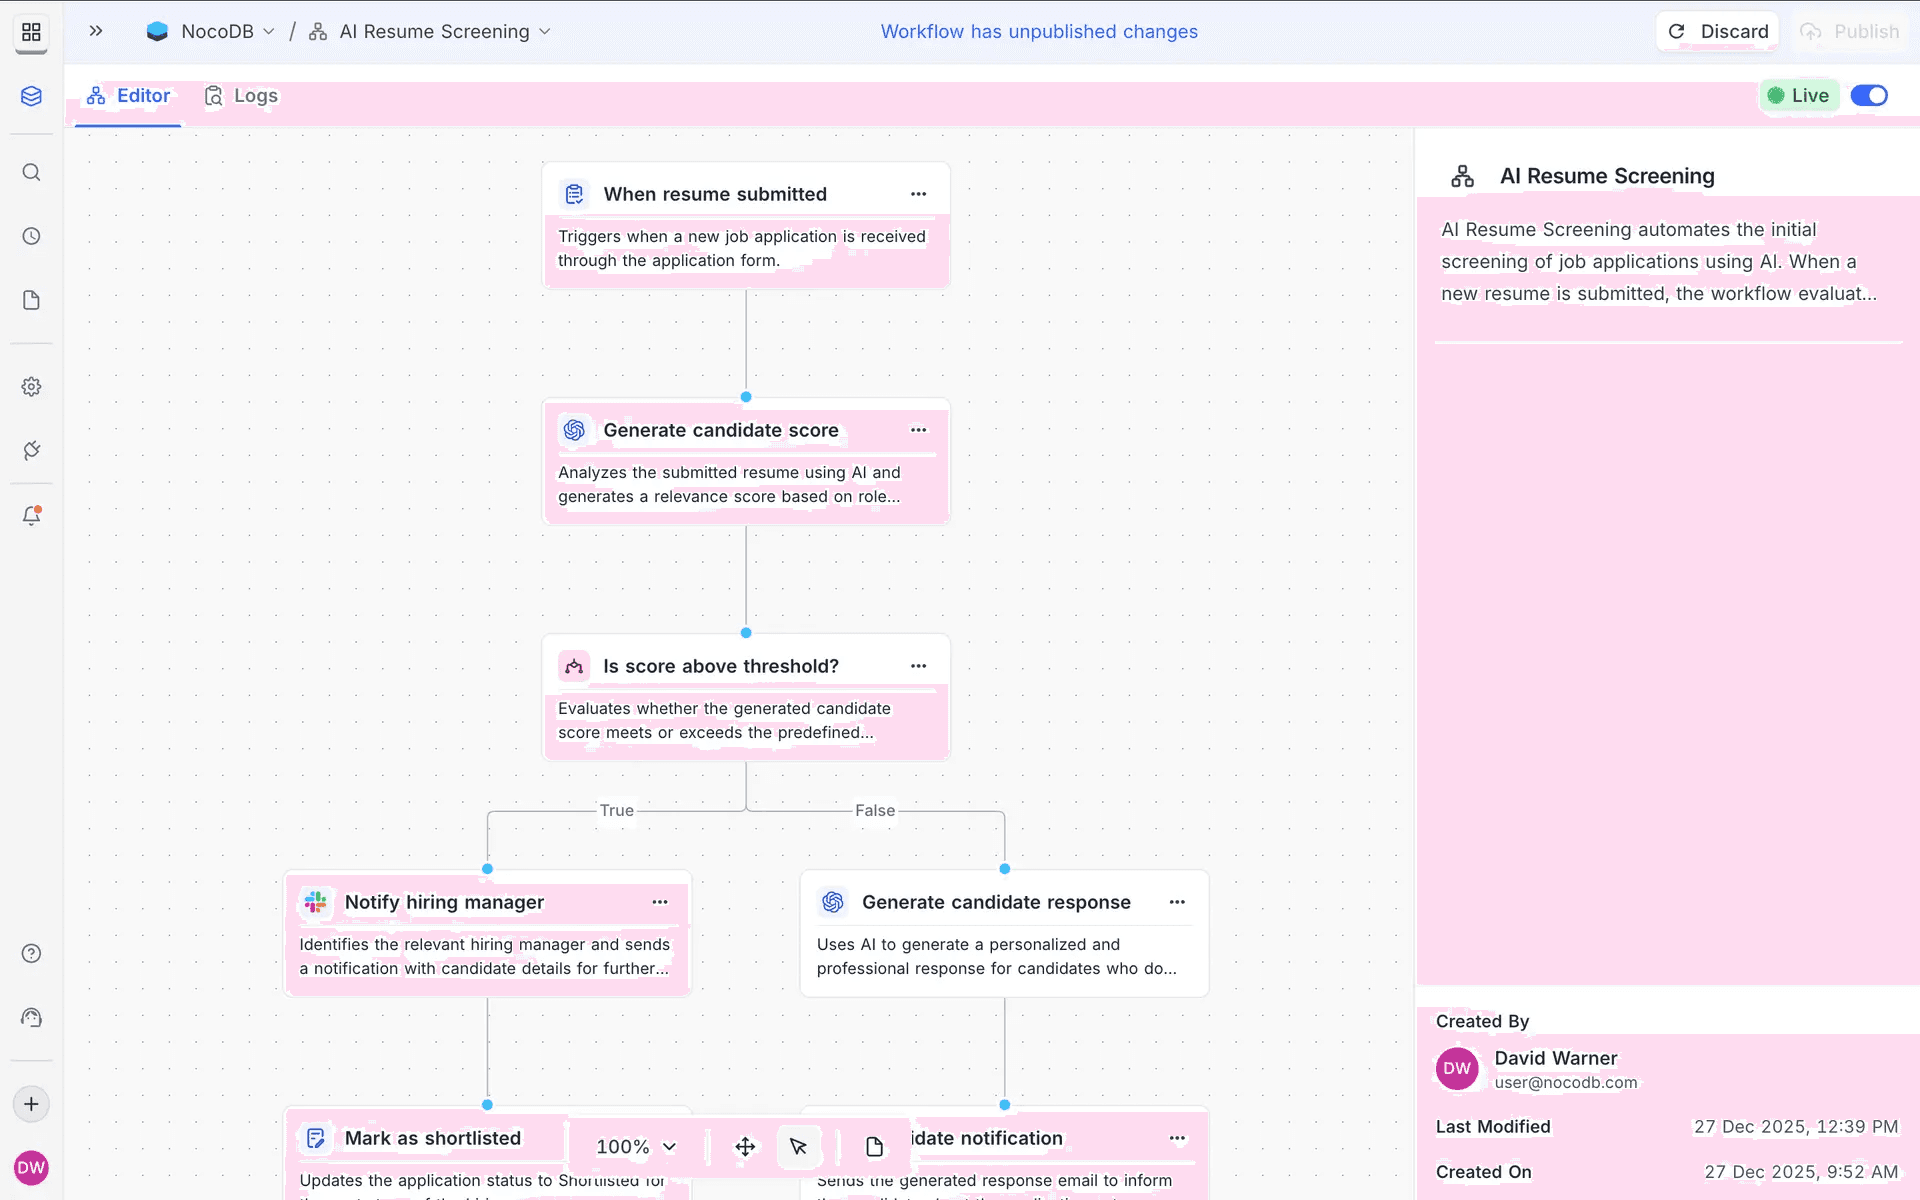This screenshot has width=1920, height=1200.
Task: Open the notes icon in the canvas toolbar
Action: 873,1147
